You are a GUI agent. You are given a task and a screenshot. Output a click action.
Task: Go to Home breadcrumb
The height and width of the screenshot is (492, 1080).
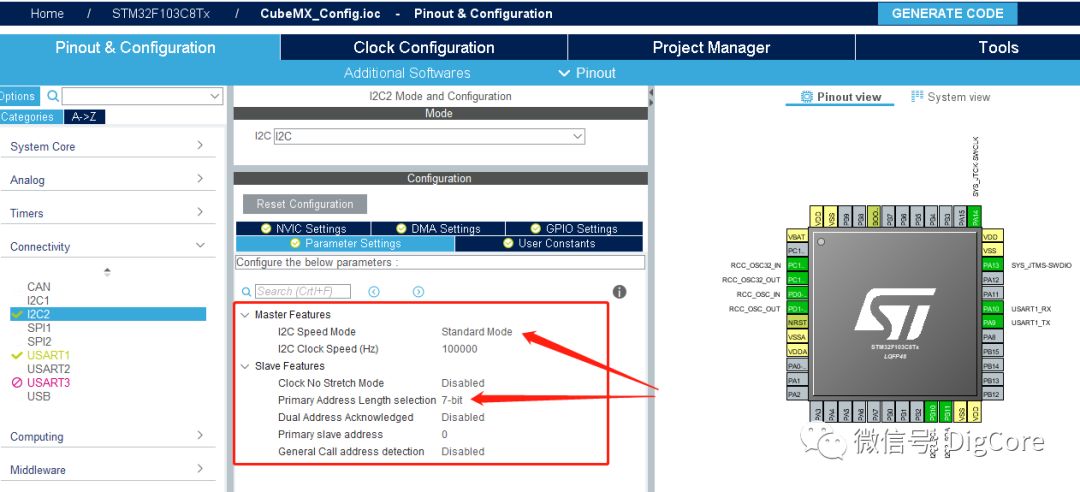tap(47, 14)
